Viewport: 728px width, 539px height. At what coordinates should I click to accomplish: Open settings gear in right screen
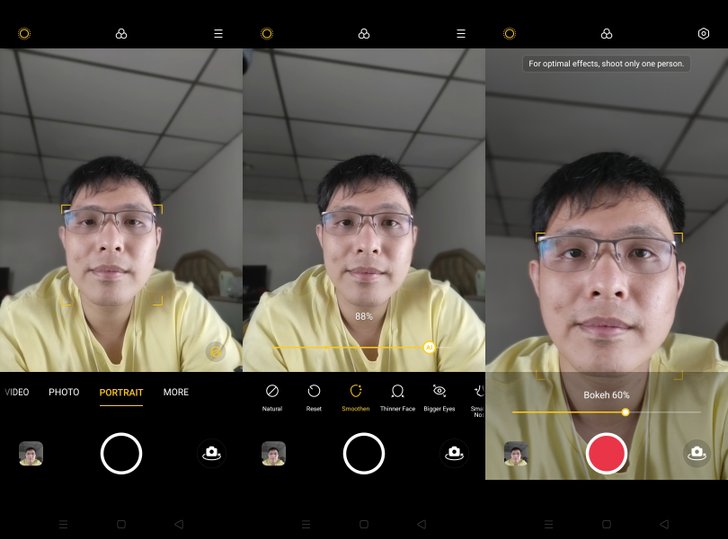click(703, 33)
